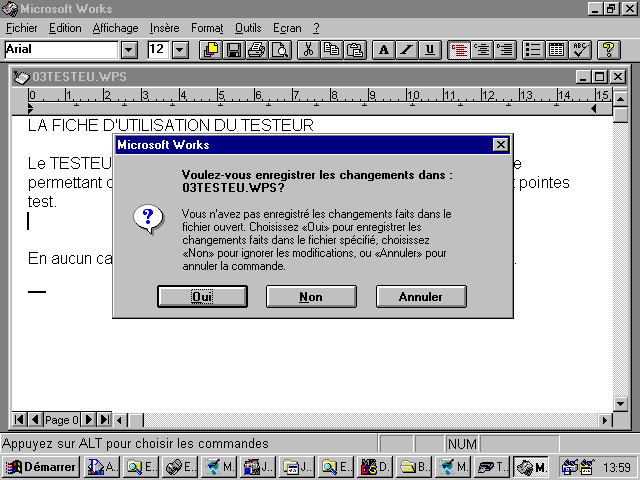
Task: Click the 13:59 clock in the tray
Action: coord(617,467)
